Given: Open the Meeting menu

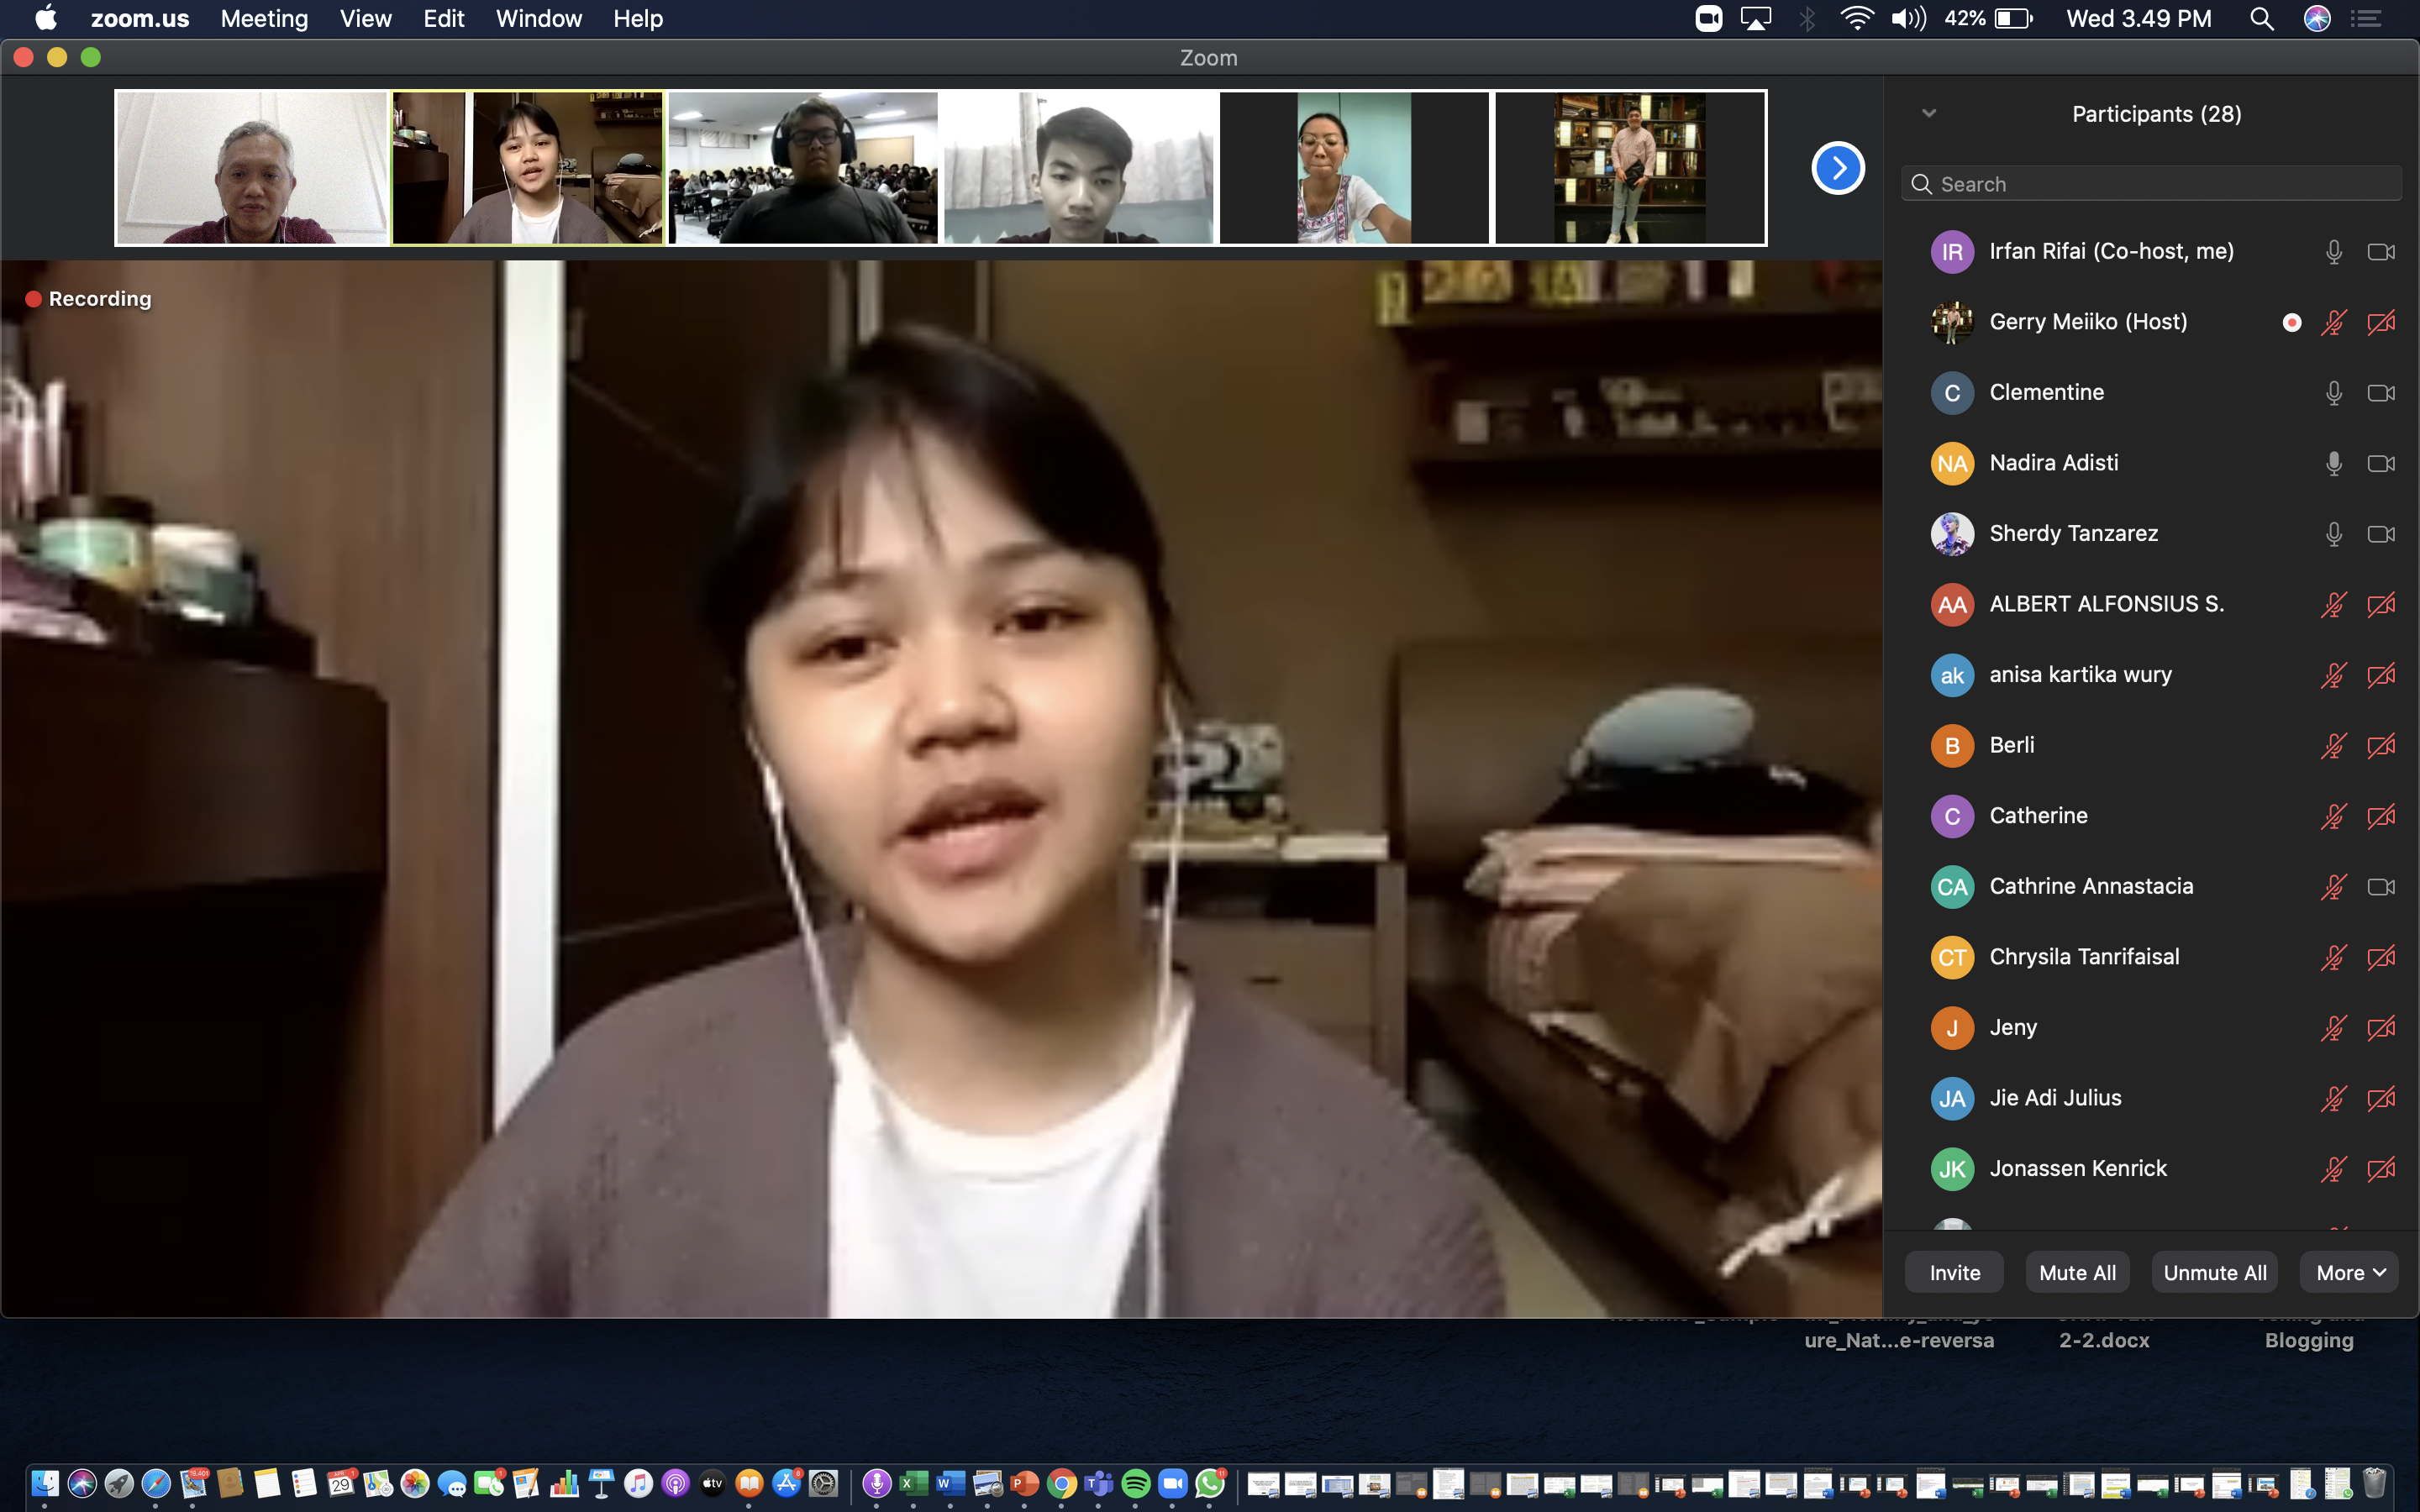Looking at the screenshot, I should point(264,19).
